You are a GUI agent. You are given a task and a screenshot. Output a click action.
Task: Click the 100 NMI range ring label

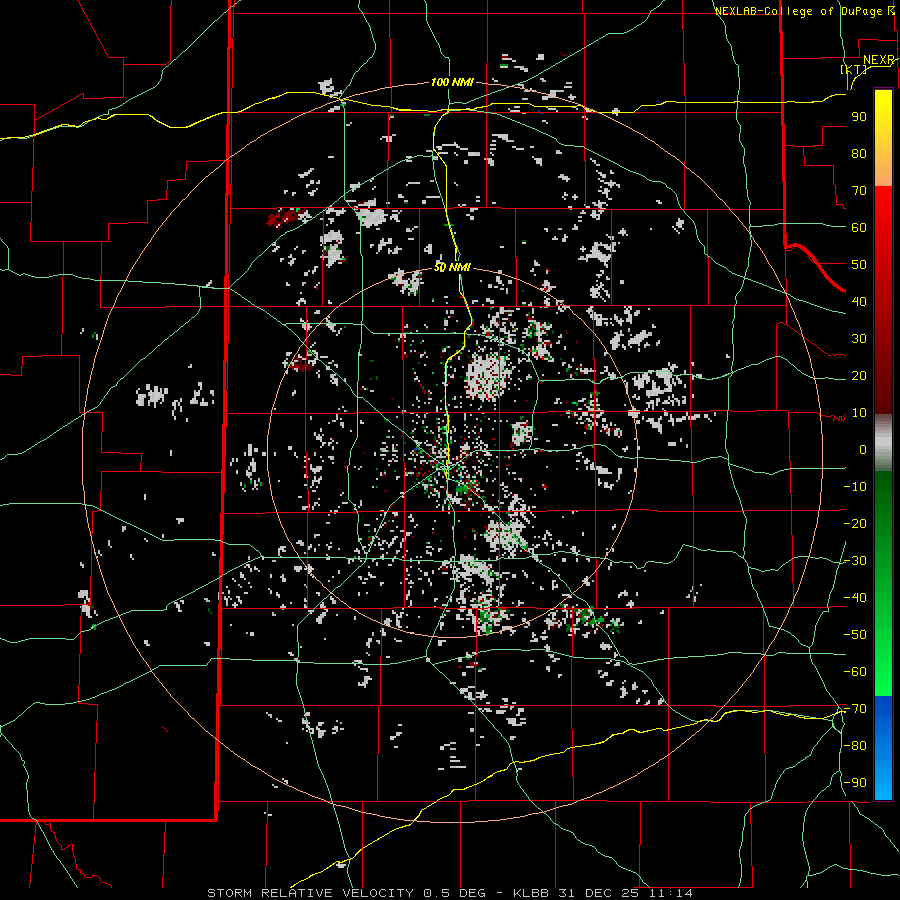(x=452, y=82)
